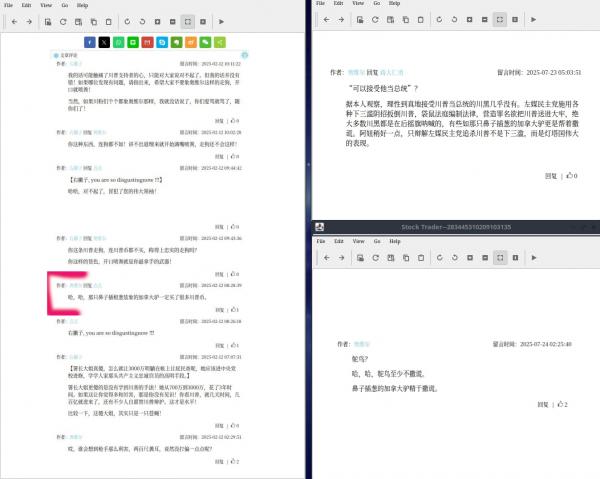
Task: Open the View menu in top-right window
Action: [x=359, y=4]
